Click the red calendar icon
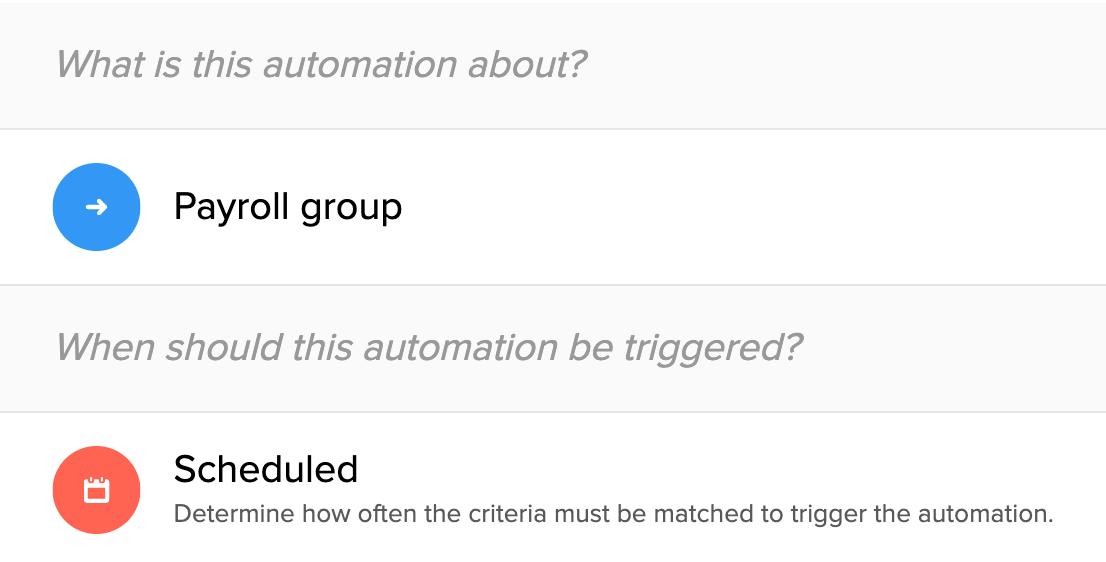This screenshot has width=1106, height=562. pyautogui.click(x=96, y=490)
